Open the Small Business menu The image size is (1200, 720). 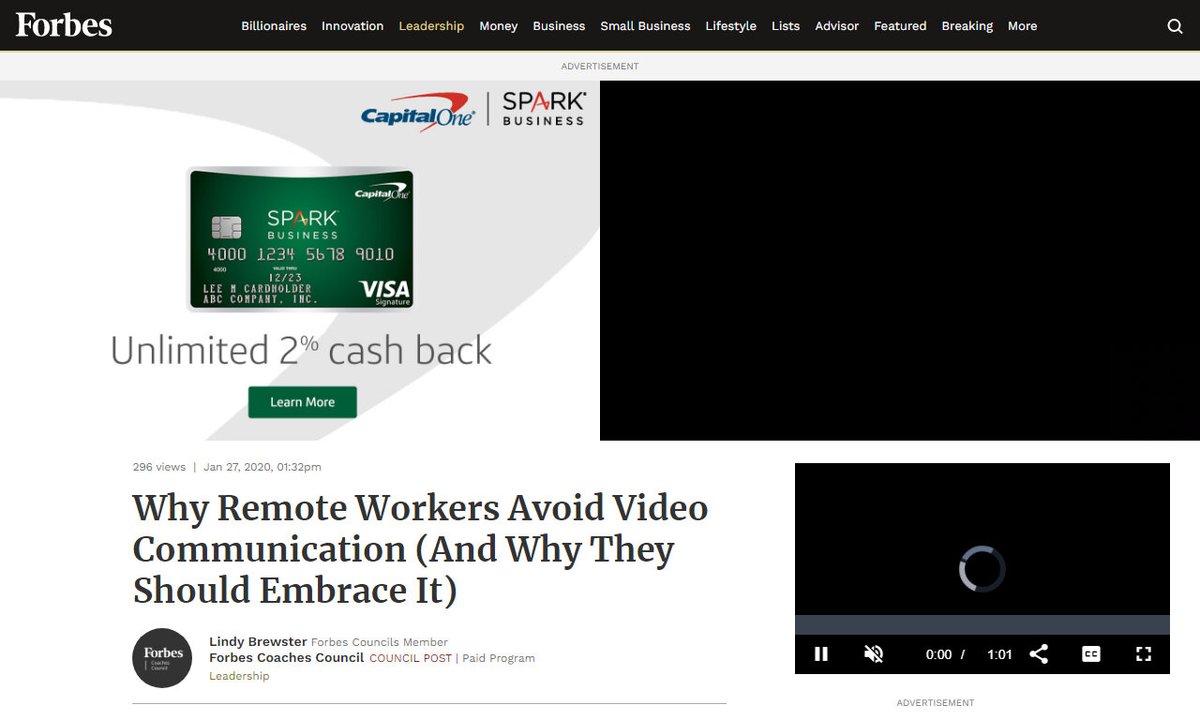(x=645, y=26)
